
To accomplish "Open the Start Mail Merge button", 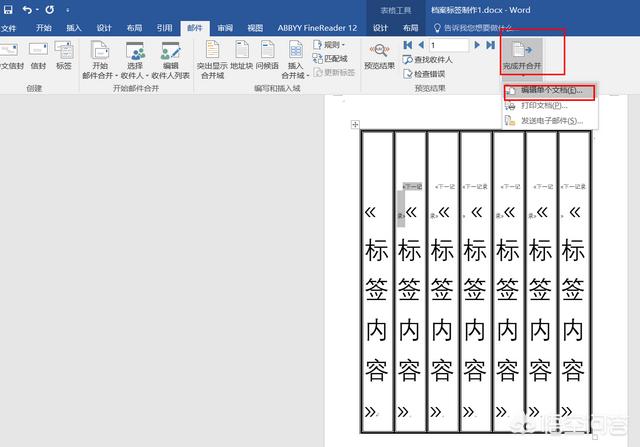I will click(100, 60).
